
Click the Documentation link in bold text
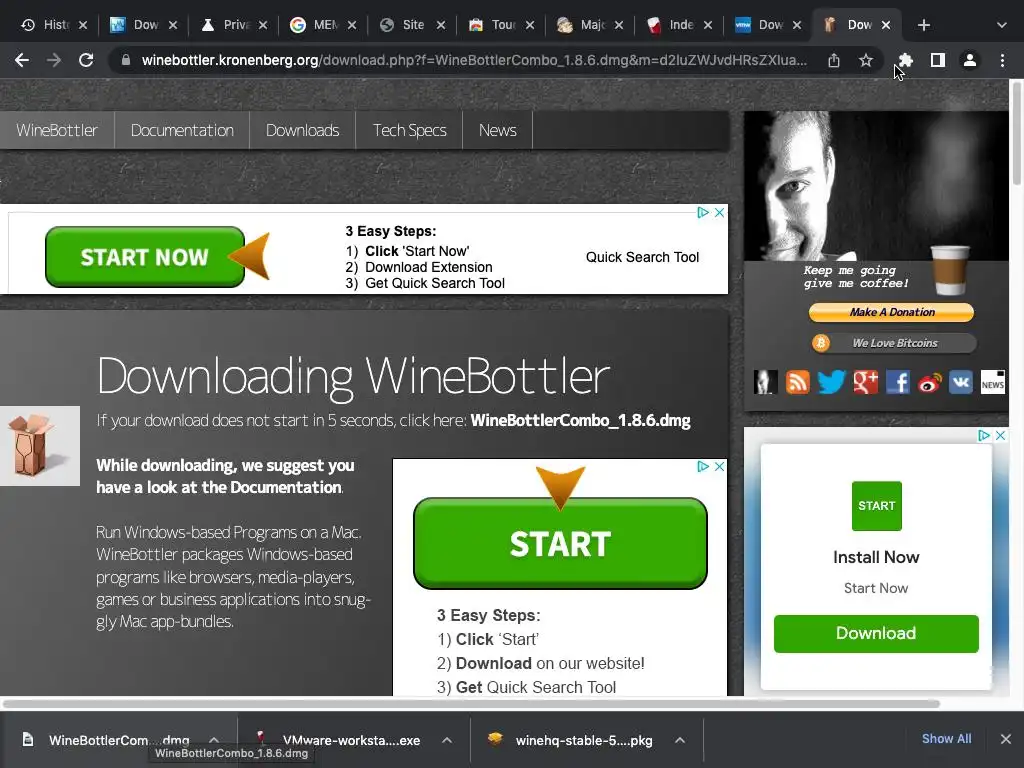coord(285,487)
